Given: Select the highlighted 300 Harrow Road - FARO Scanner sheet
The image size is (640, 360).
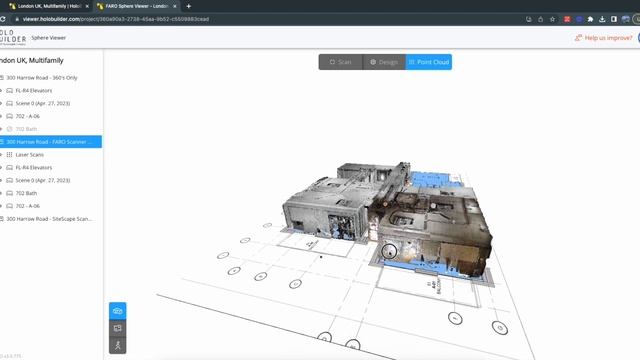Looking at the screenshot, I should pyautogui.click(x=51, y=142).
